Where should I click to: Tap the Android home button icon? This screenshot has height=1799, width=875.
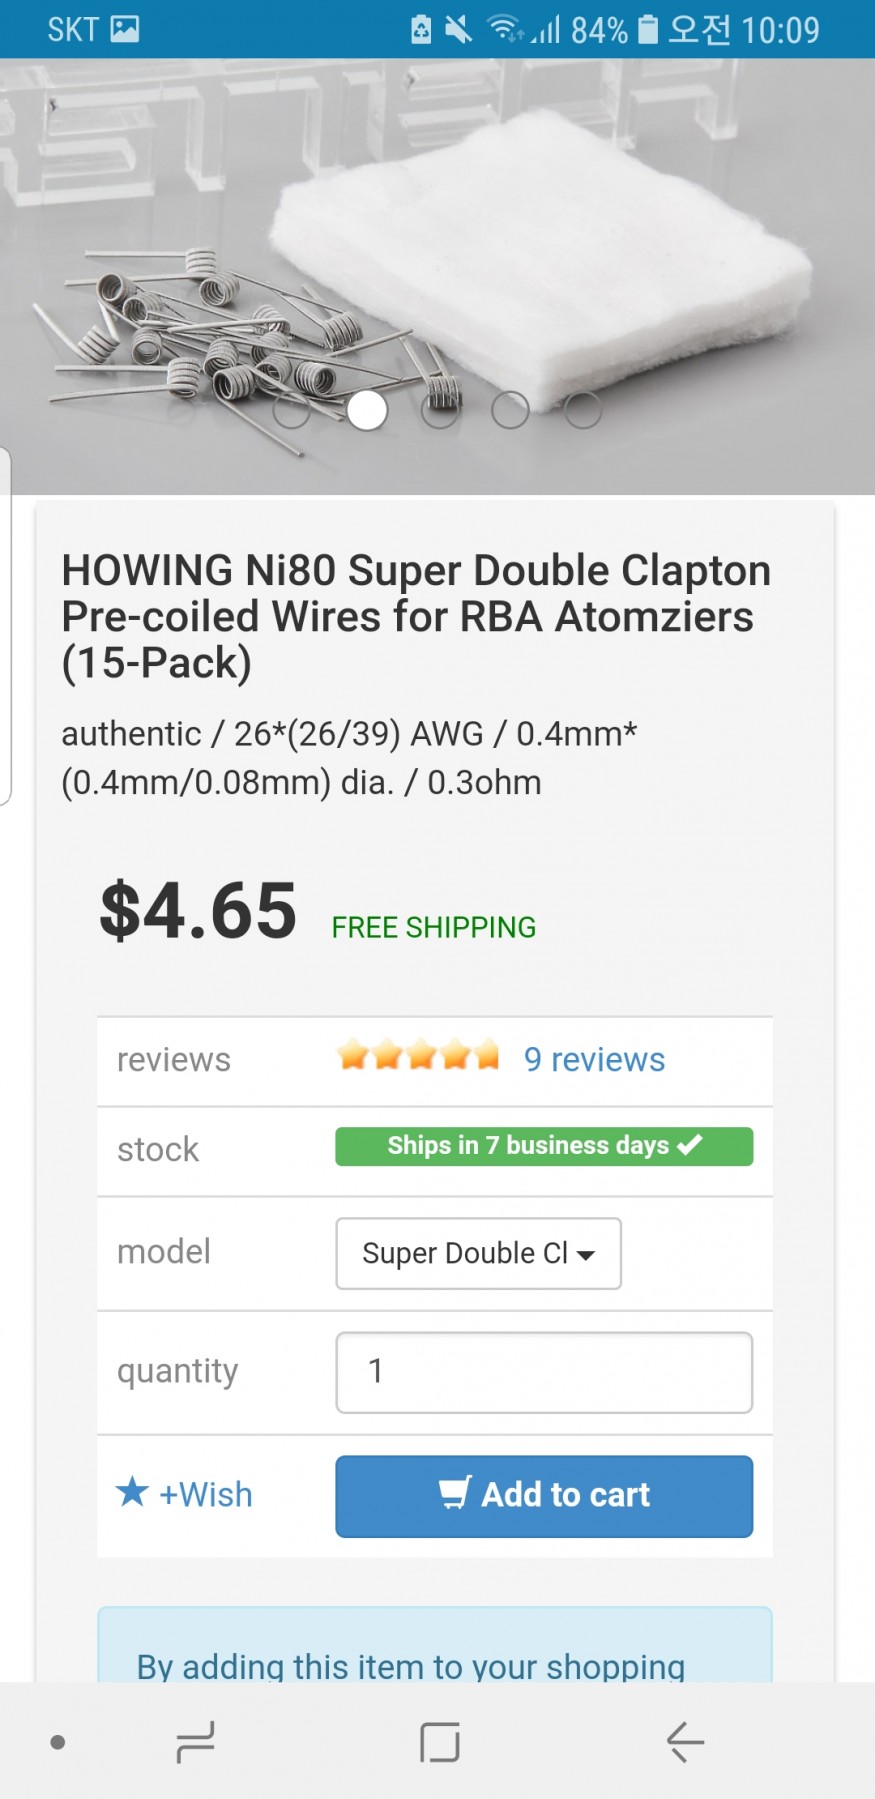click(440, 1742)
